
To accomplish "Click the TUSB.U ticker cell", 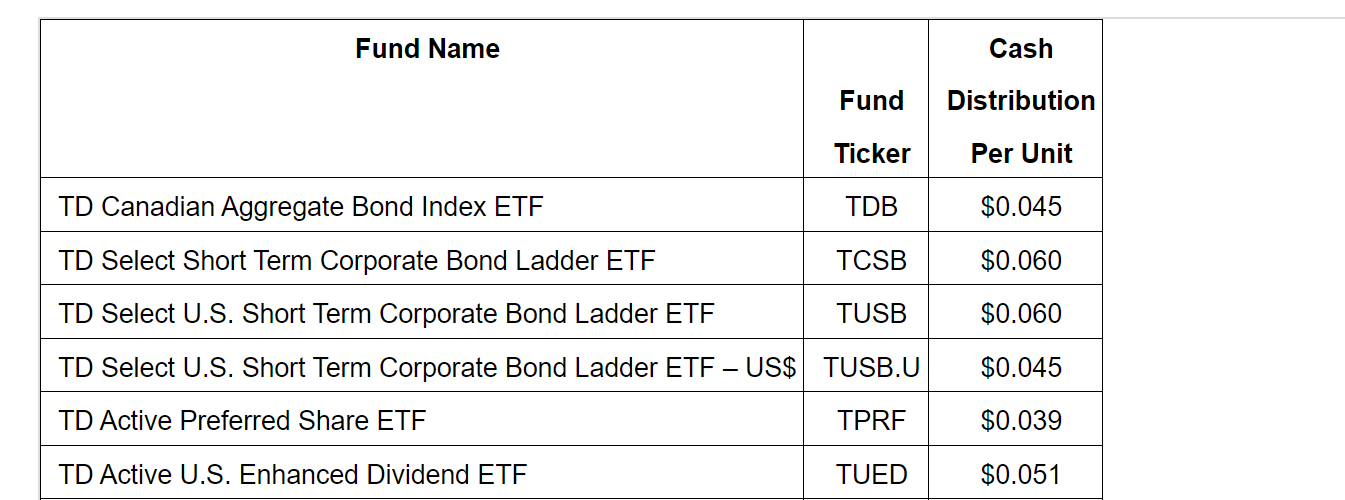I will [871, 368].
